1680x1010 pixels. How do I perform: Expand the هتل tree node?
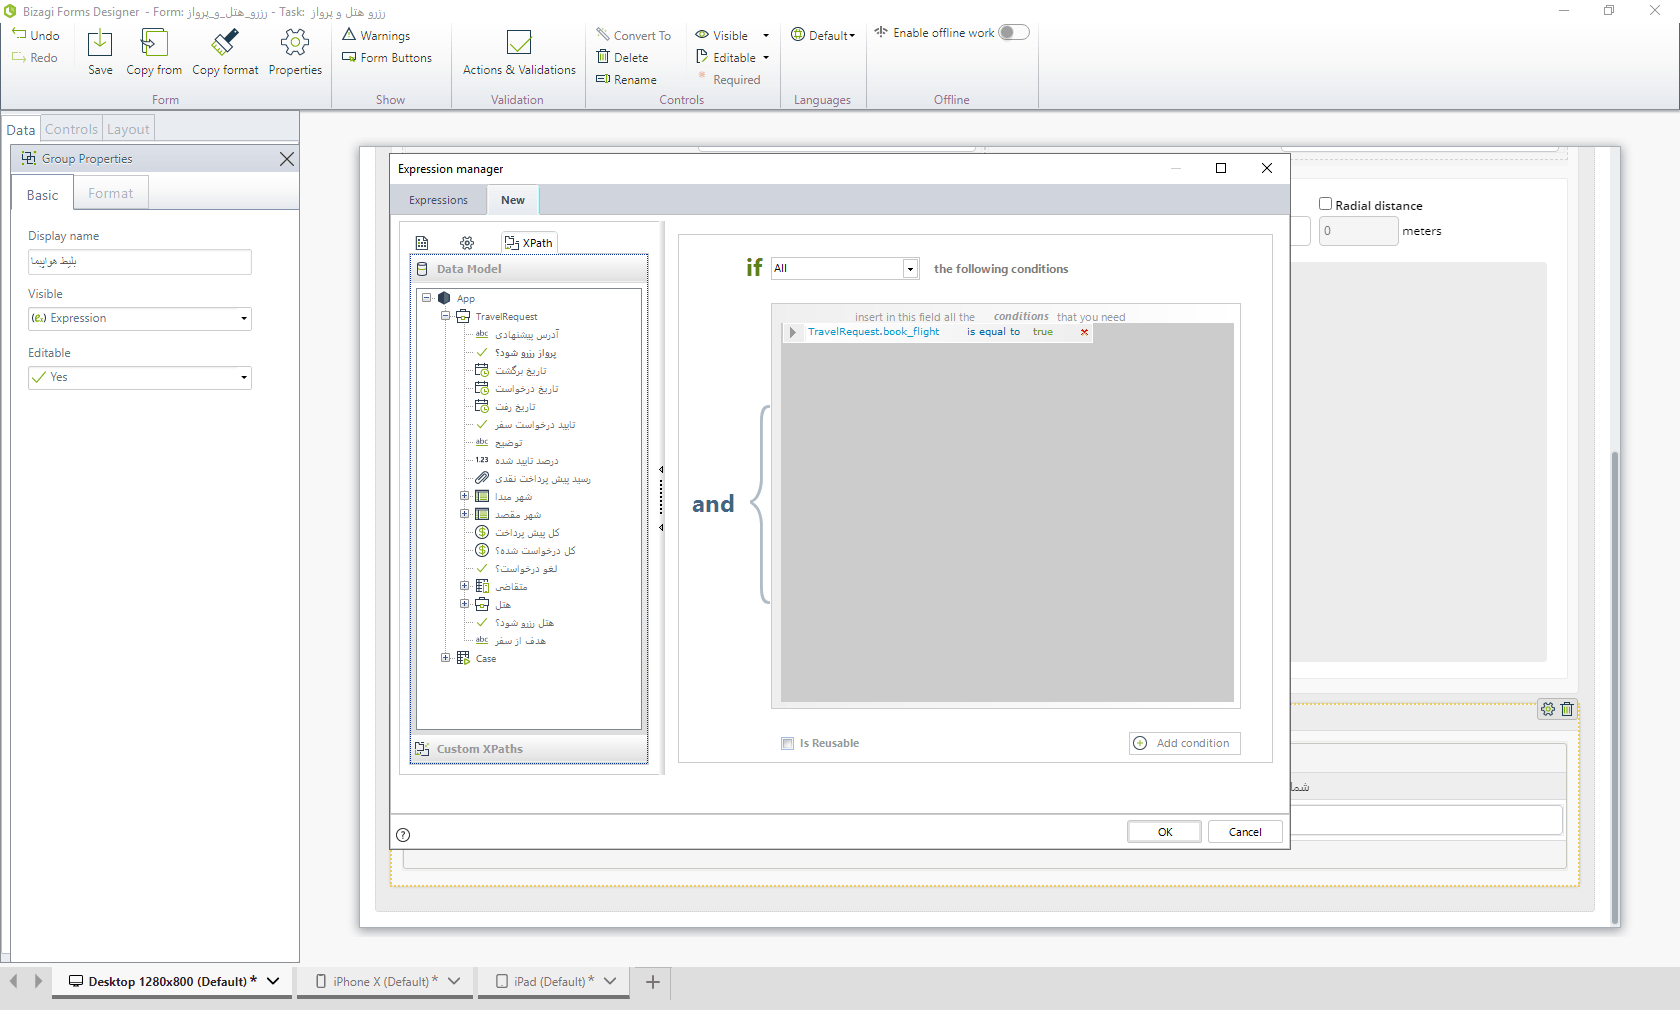464,604
